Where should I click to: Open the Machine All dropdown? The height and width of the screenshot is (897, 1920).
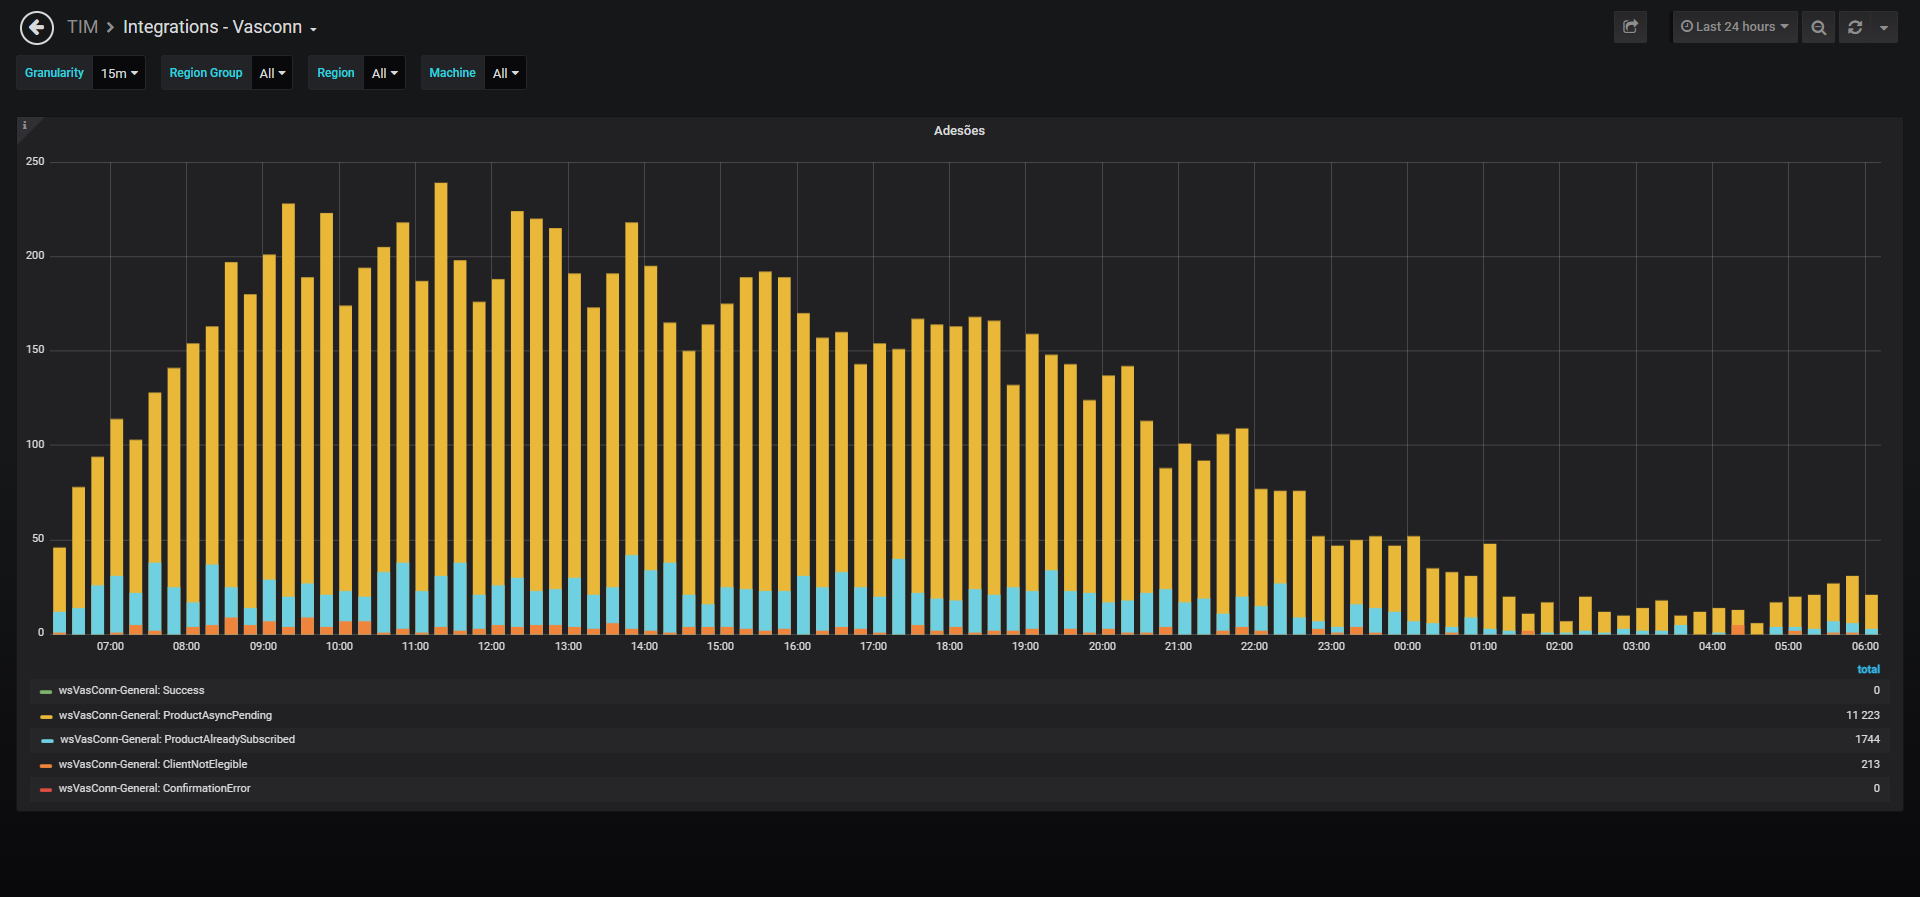[506, 73]
